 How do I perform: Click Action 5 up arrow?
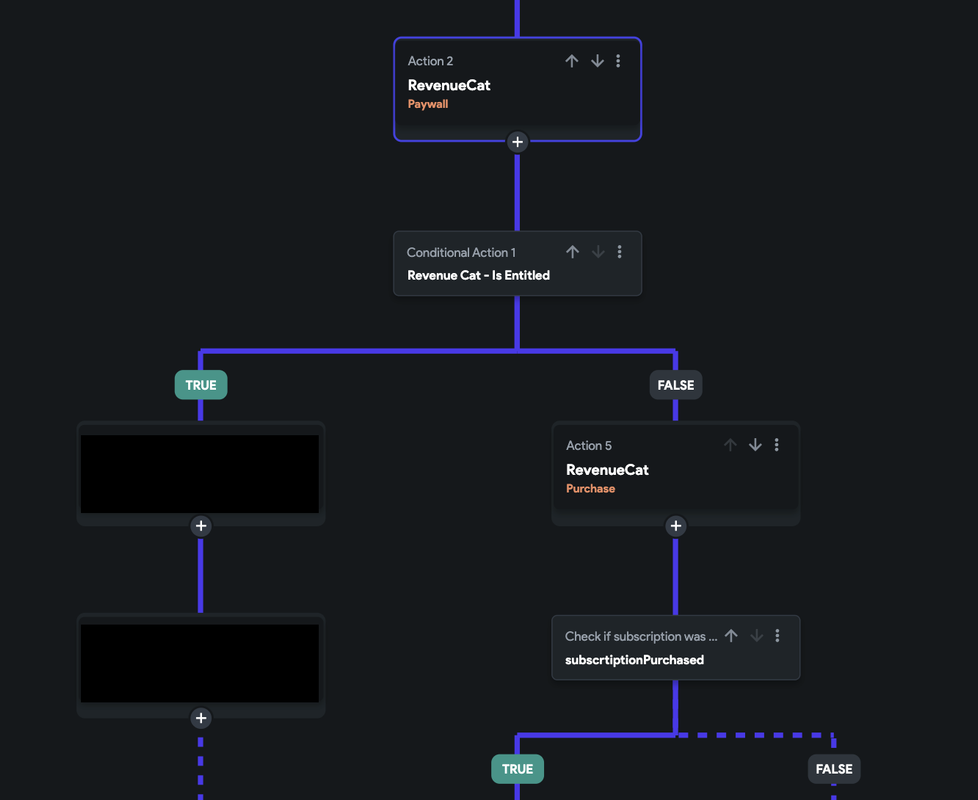730,445
